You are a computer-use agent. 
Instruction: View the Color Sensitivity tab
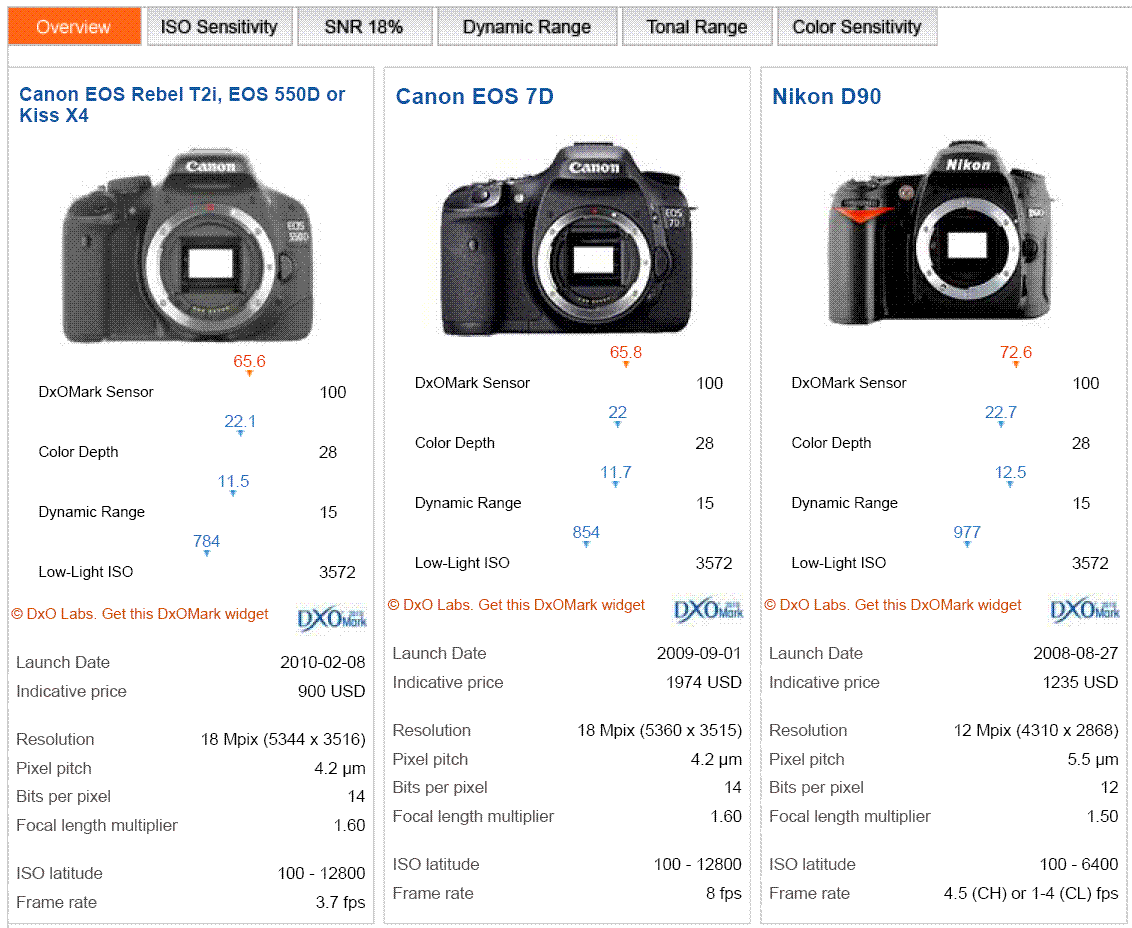click(857, 27)
